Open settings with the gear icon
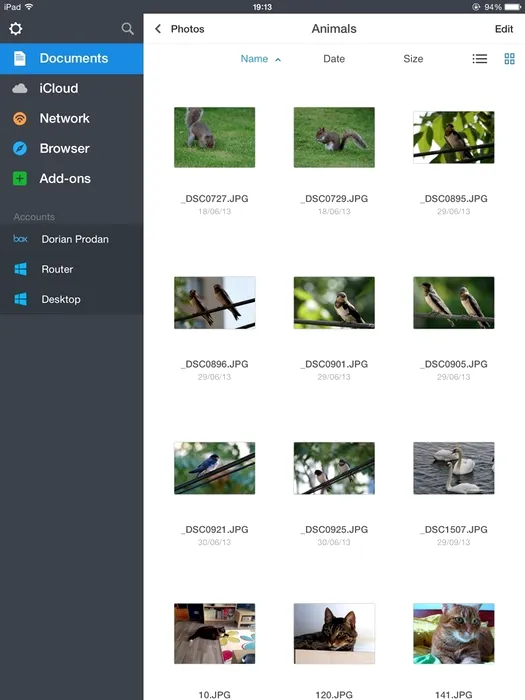This screenshot has height=700, width=525. [16, 29]
